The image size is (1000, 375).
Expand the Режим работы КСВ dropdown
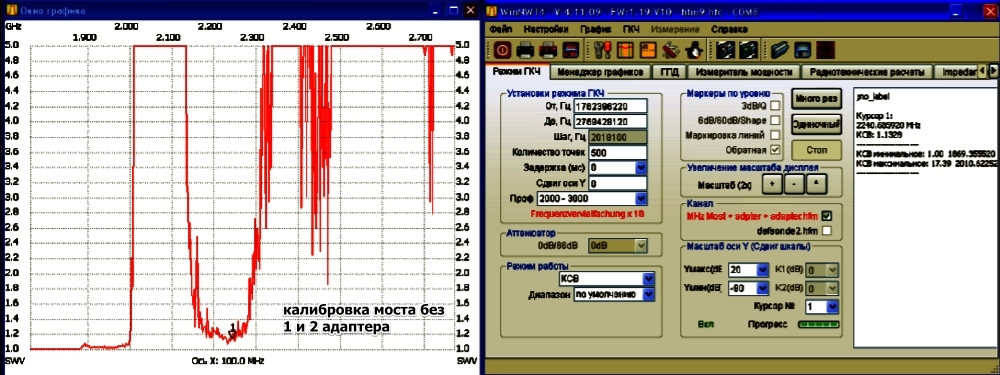point(649,279)
